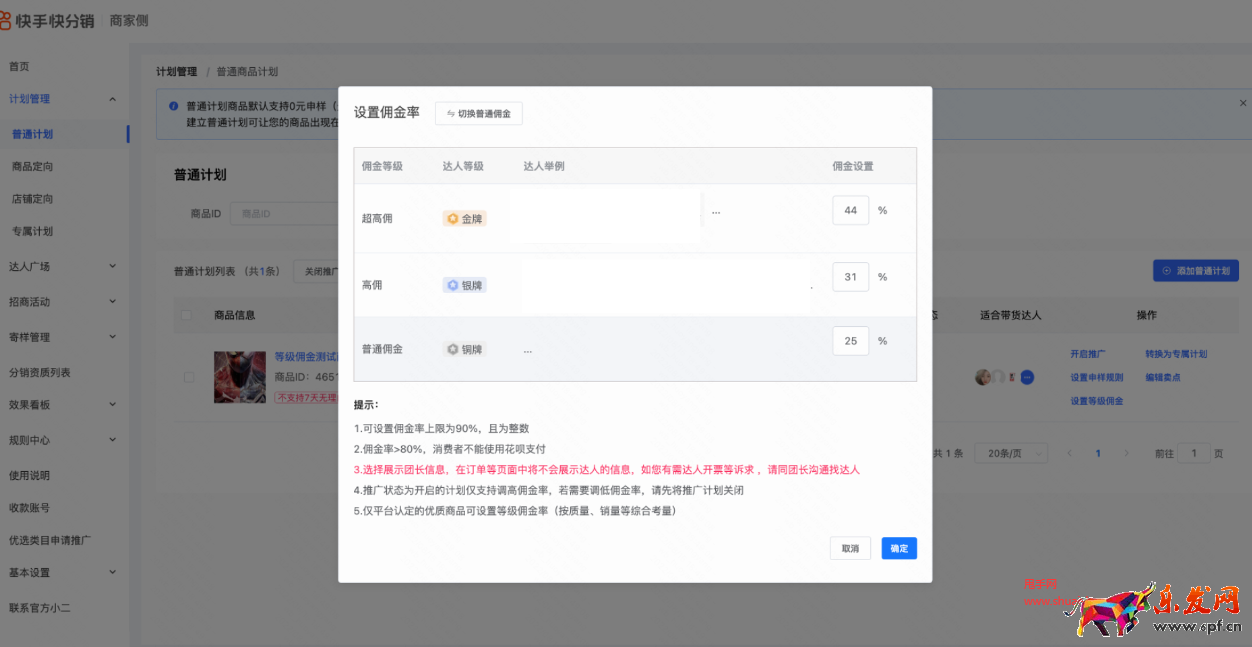Click the 前往 page number input field
1252x647 pixels.
[1194, 452]
